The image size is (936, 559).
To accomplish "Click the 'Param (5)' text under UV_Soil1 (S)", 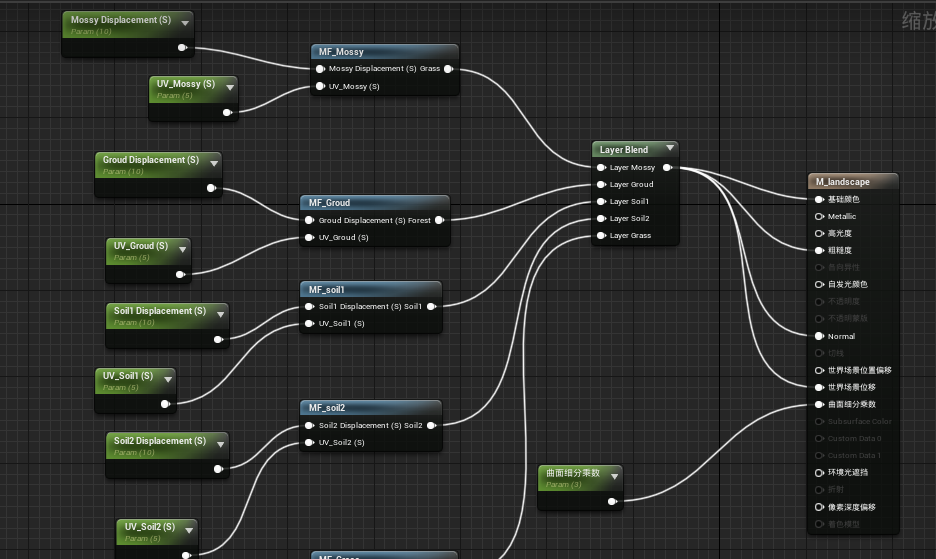I will 120,388.
